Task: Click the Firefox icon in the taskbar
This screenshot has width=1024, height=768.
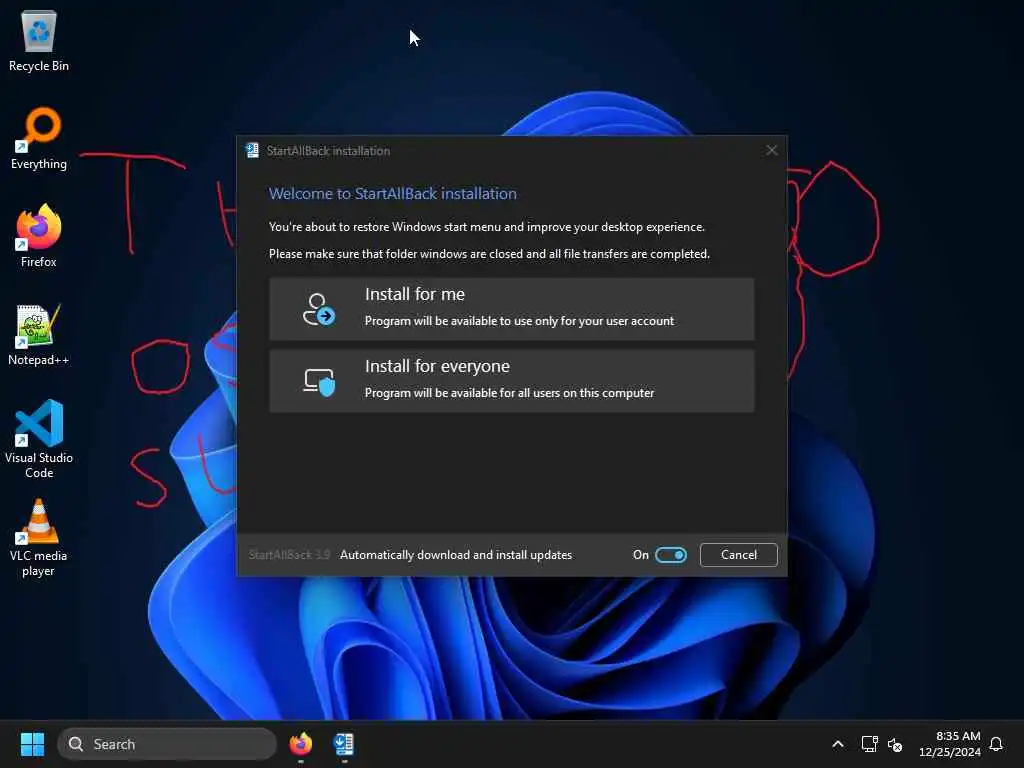Action: (300, 744)
